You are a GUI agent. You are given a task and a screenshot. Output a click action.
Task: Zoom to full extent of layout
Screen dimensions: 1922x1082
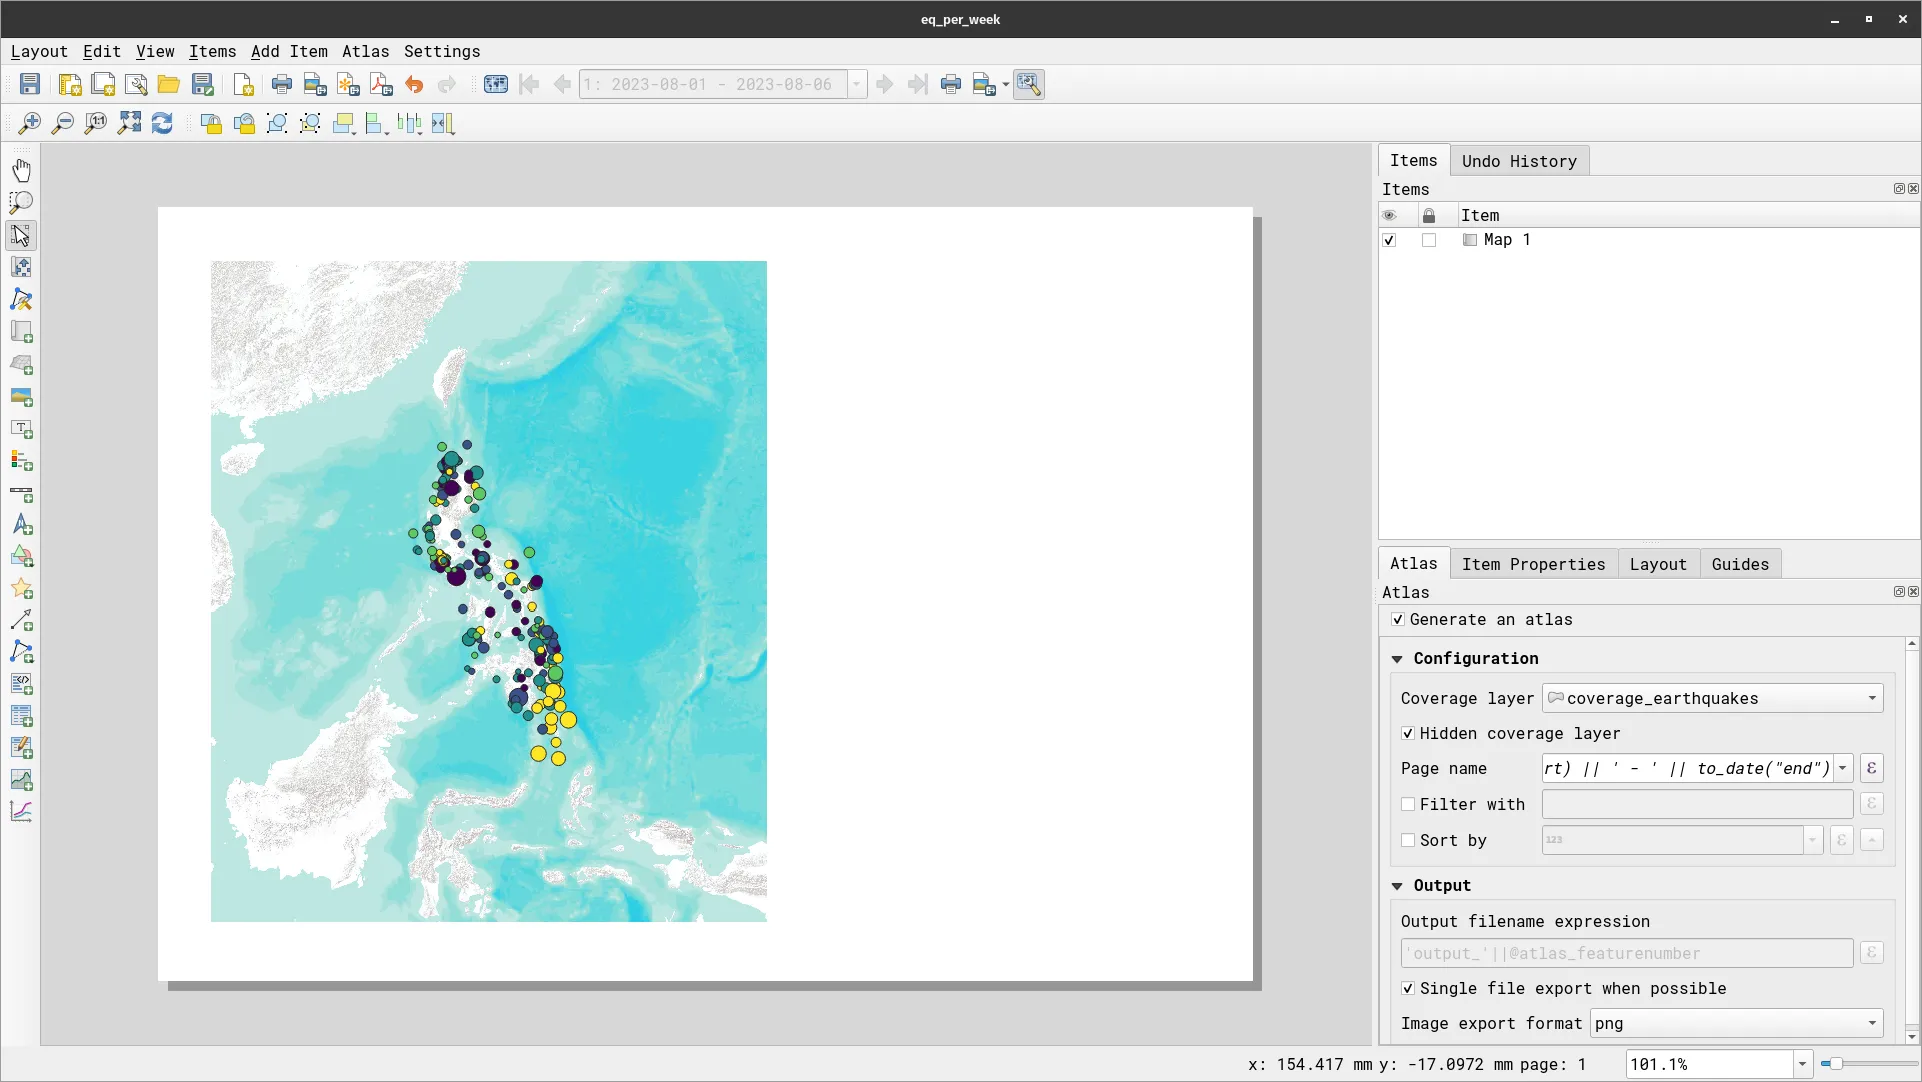coord(129,123)
